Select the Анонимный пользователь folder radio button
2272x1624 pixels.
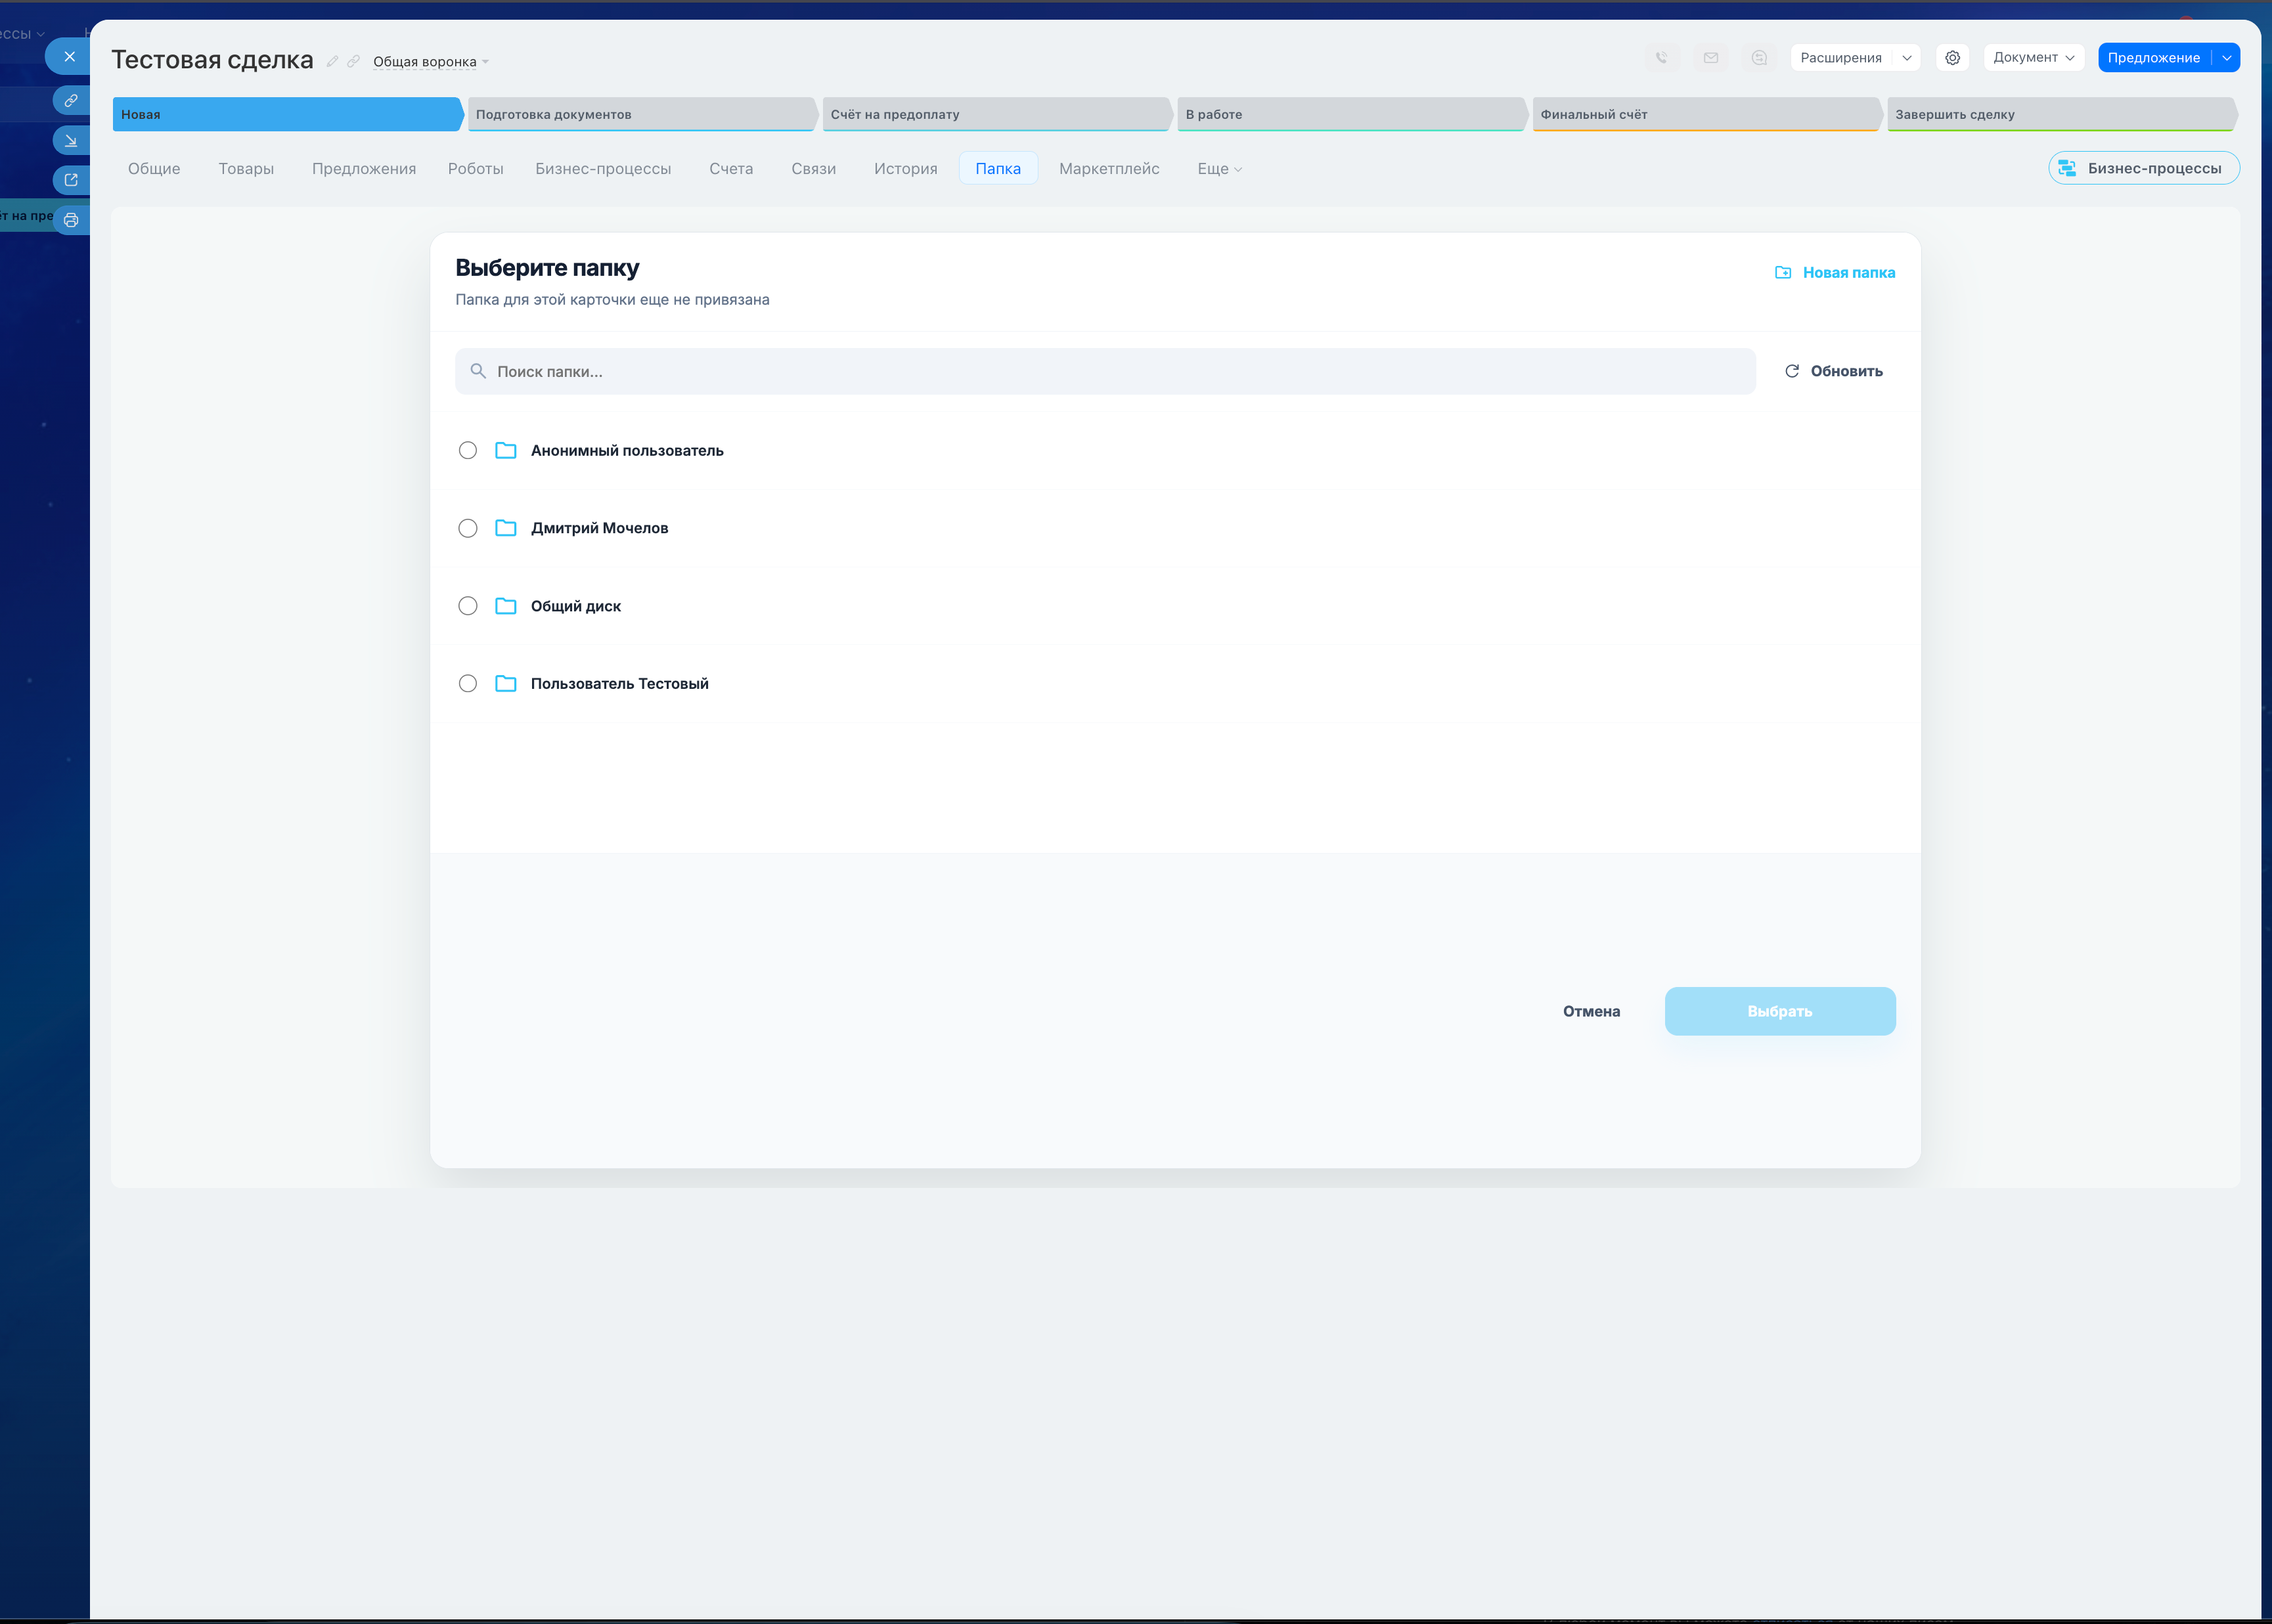[468, 450]
